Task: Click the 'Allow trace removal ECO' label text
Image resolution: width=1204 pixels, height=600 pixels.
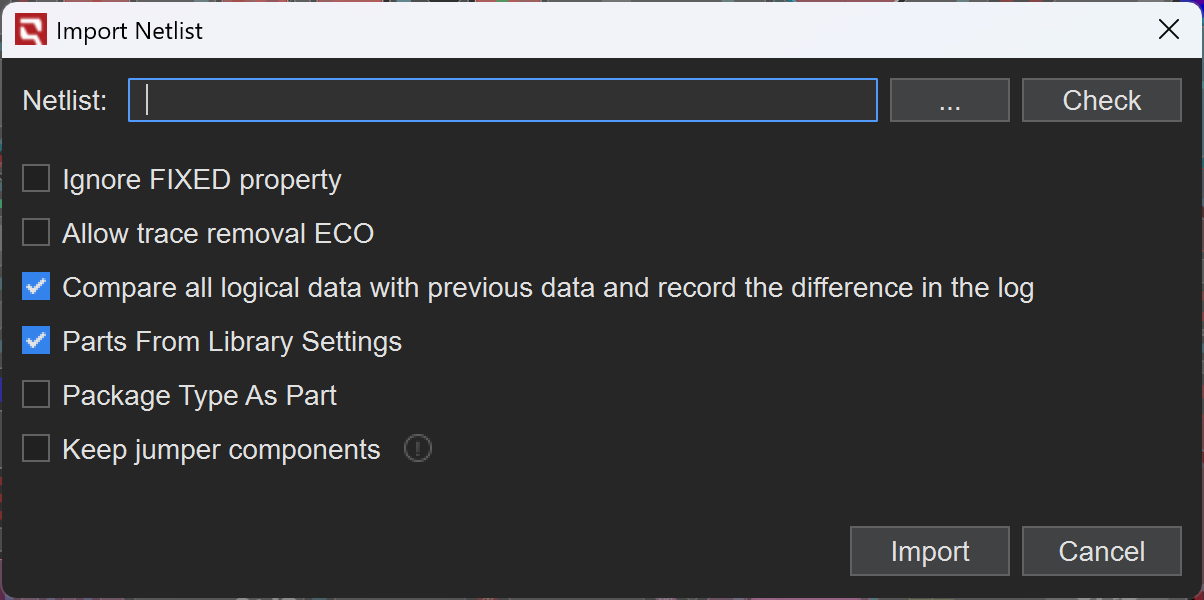Action: 218,234
